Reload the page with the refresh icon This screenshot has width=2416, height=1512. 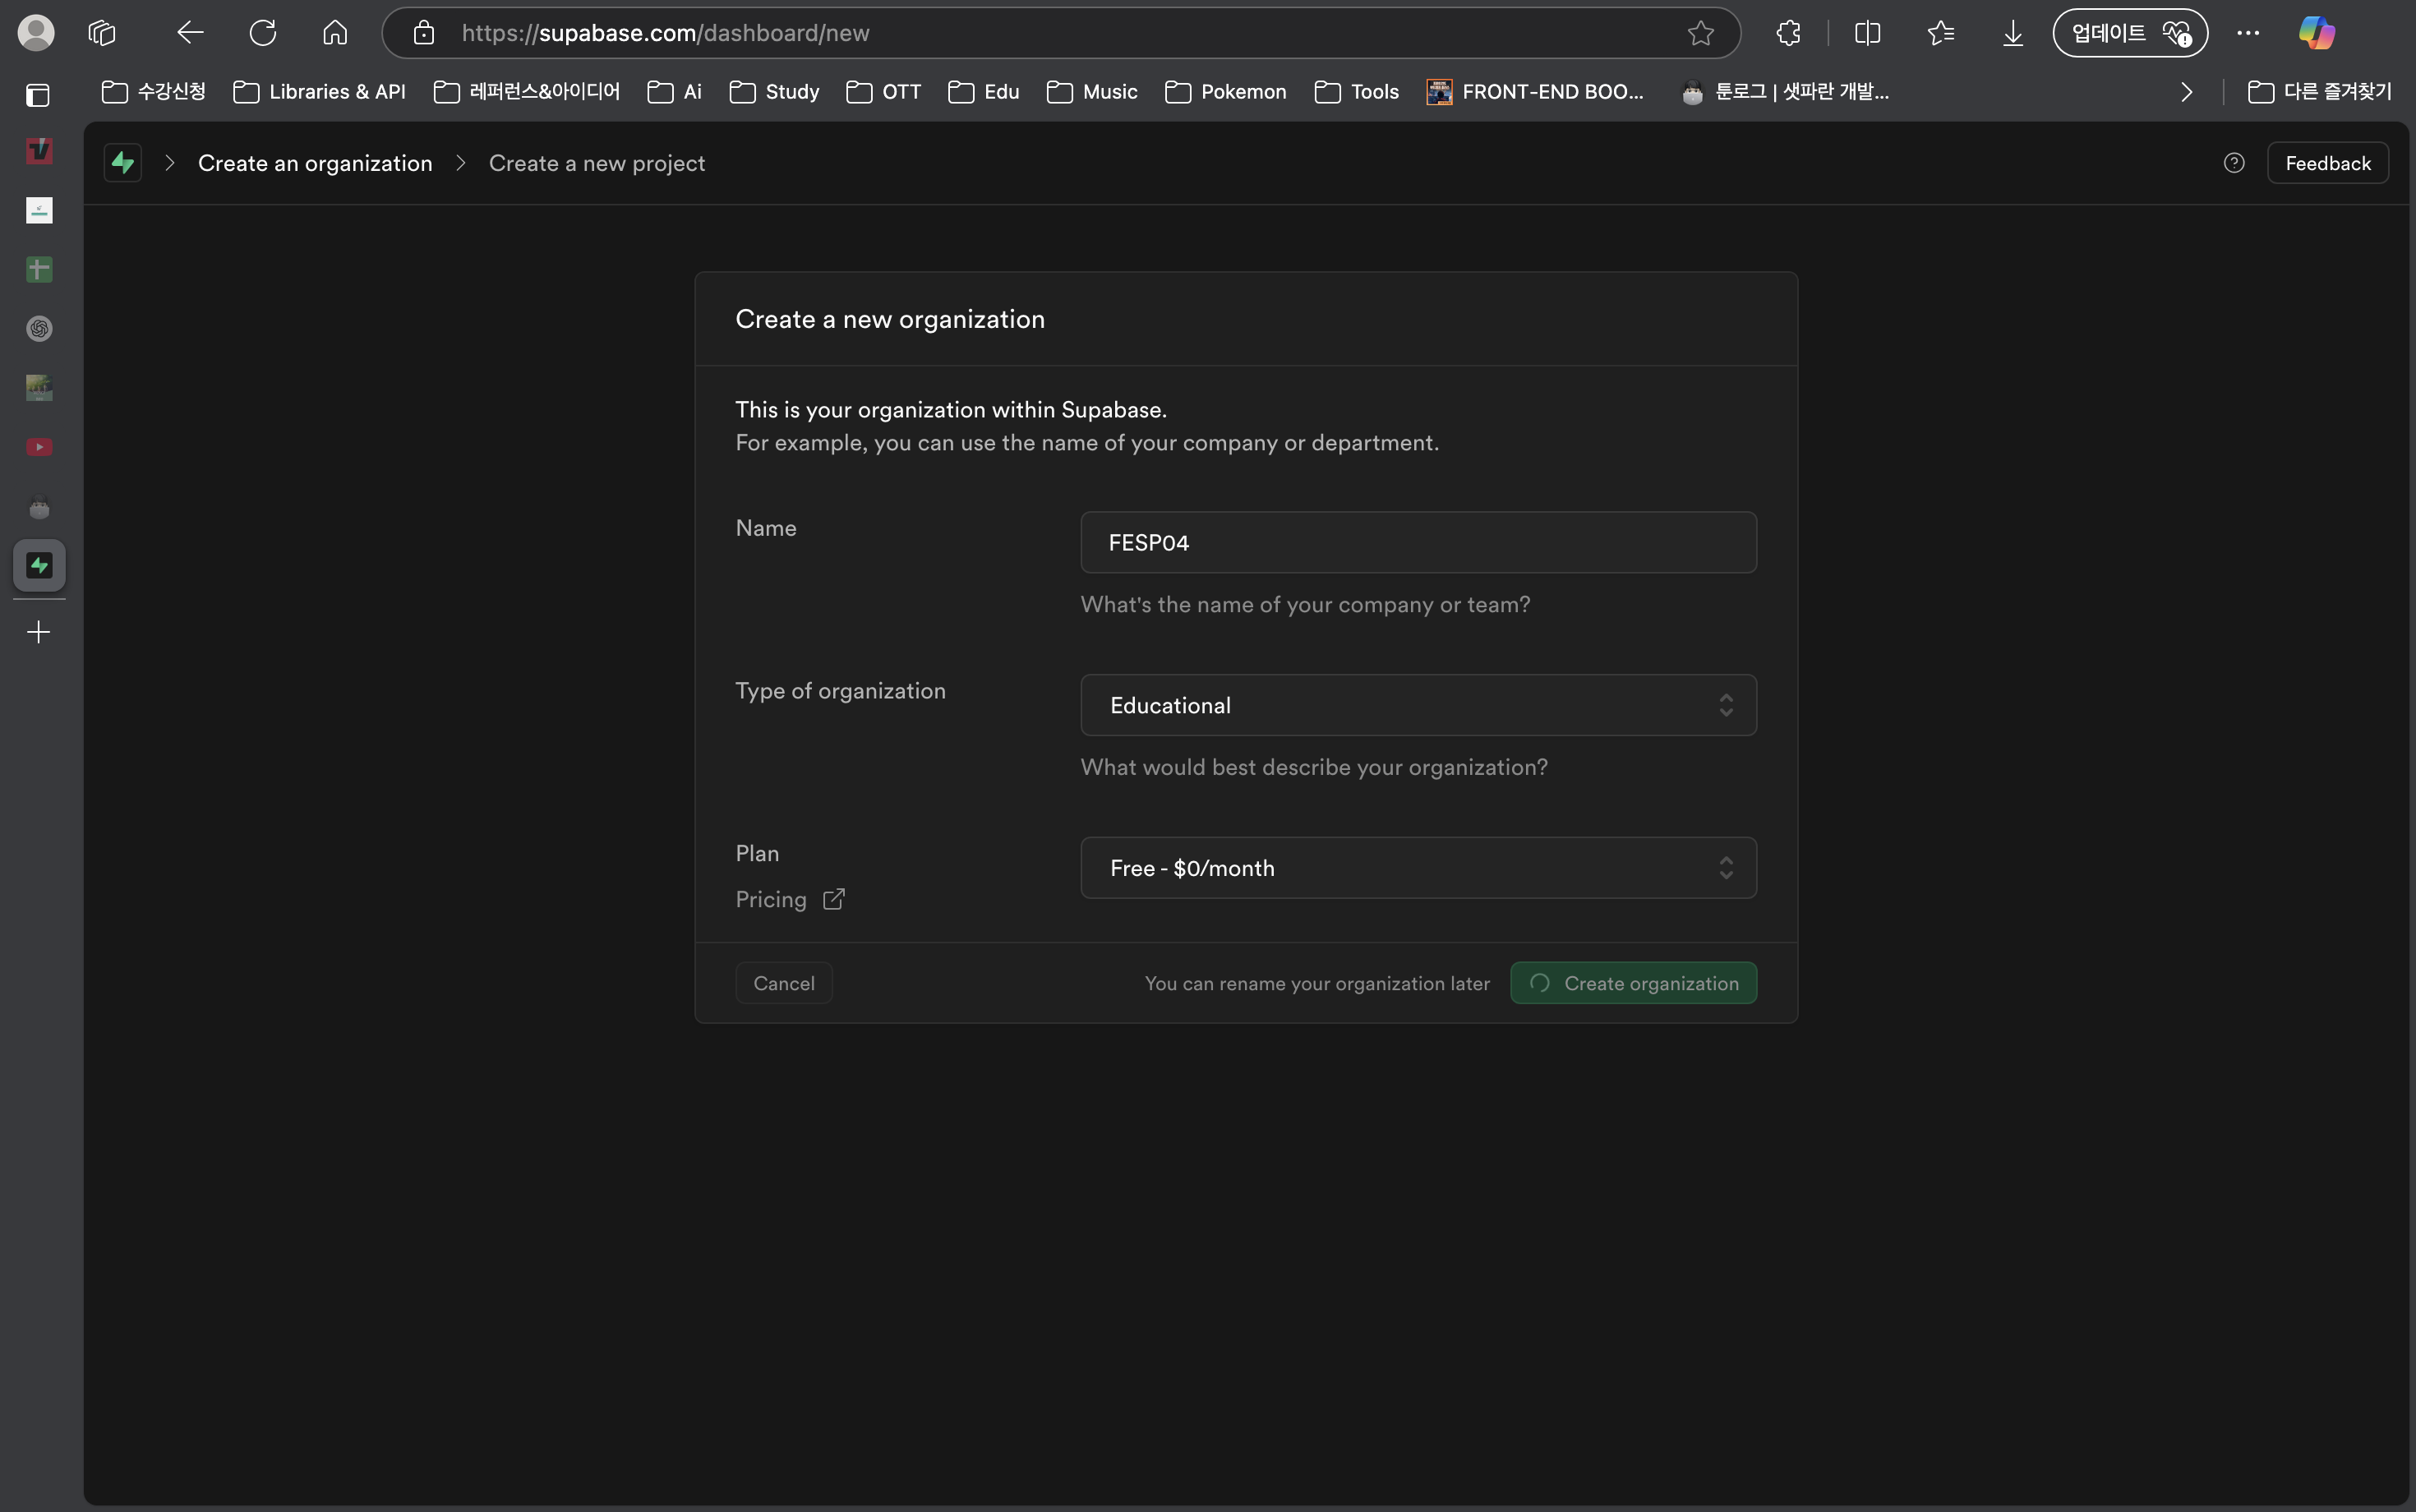tap(263, 33)
